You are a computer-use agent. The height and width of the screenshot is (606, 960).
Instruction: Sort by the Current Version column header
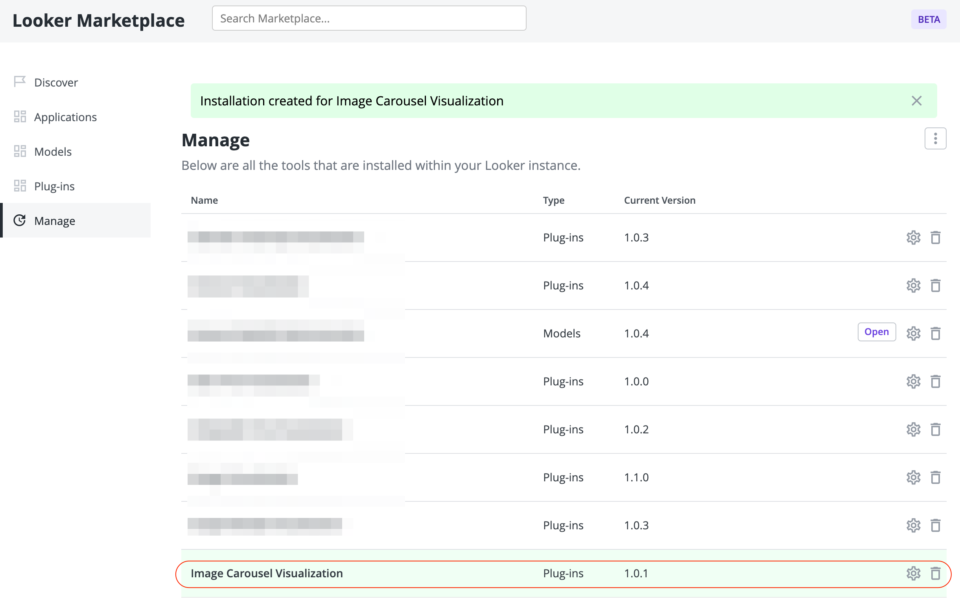[x=657, y=200]
